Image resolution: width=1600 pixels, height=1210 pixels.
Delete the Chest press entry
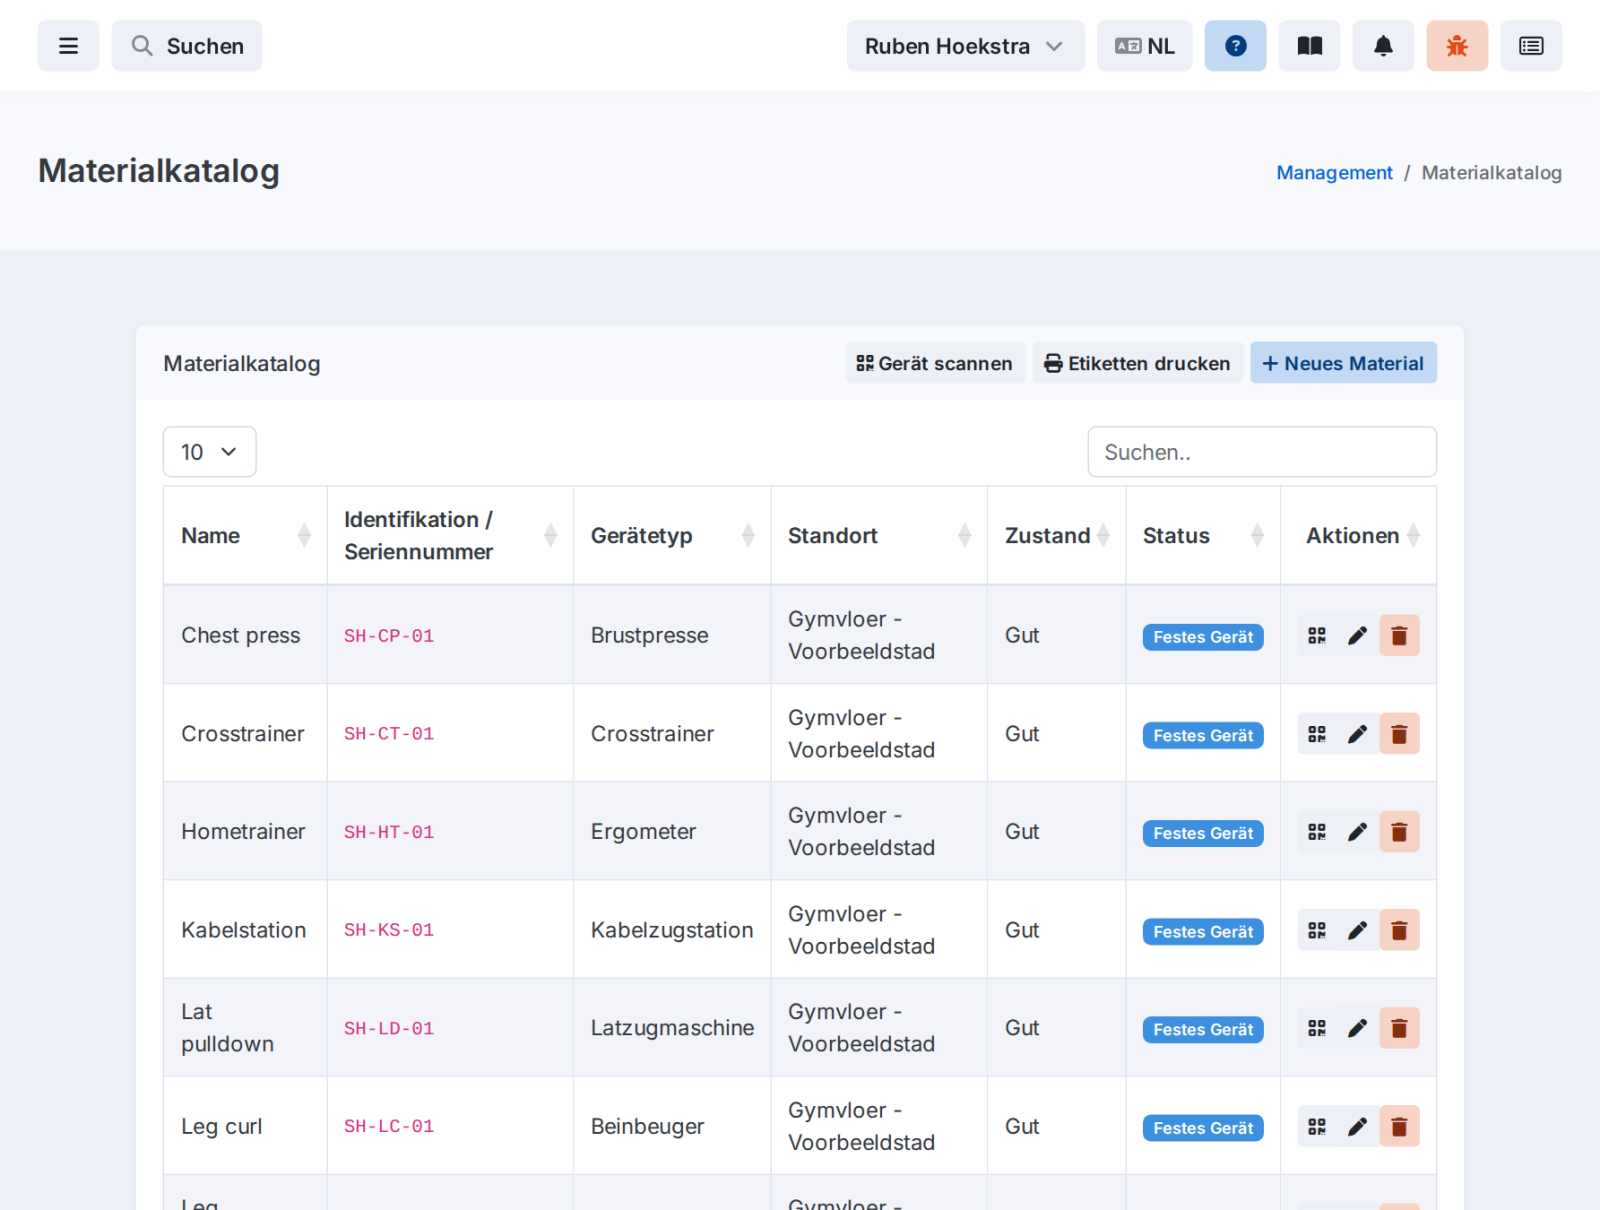[1399, 635]
